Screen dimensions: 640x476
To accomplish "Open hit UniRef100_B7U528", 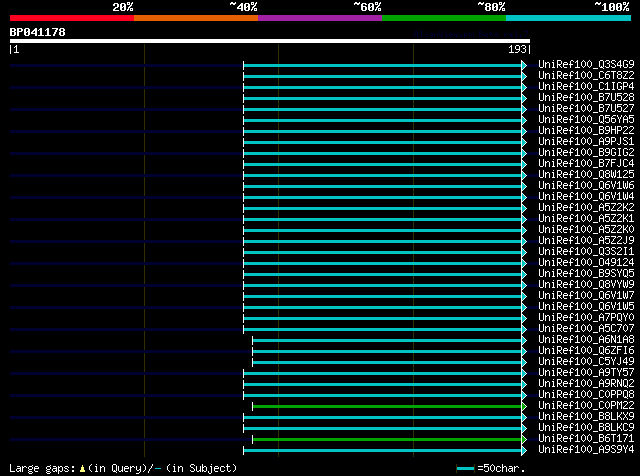I will tap(586, 97).
